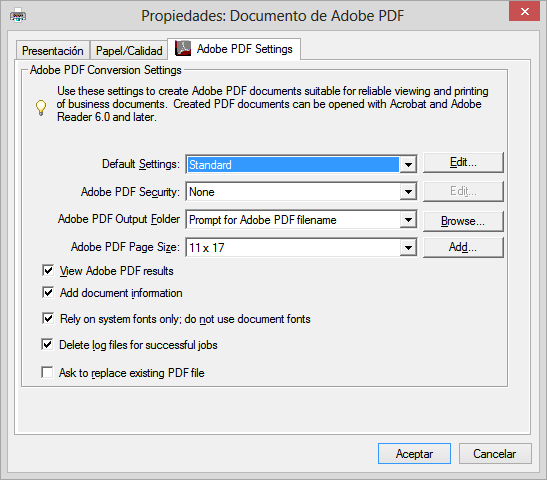Click Edit button for Default Settings

[463, 163]
